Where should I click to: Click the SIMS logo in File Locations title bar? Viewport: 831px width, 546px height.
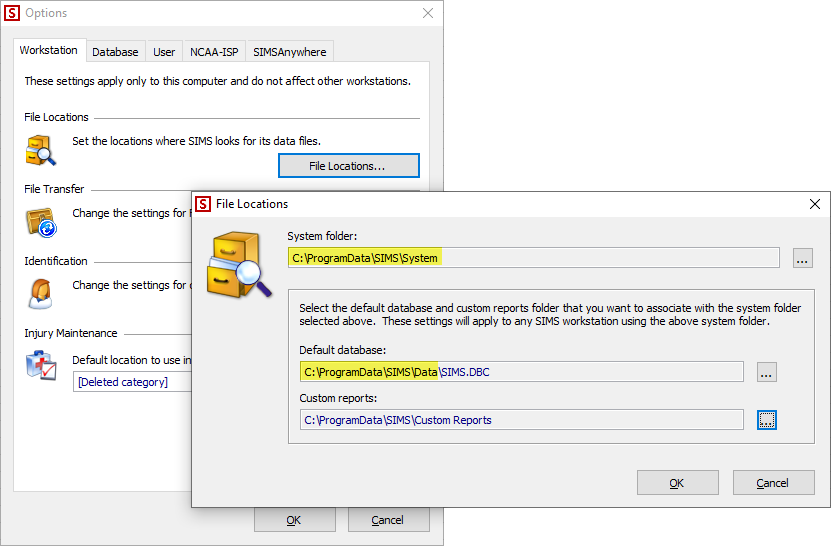pos(203,204)
